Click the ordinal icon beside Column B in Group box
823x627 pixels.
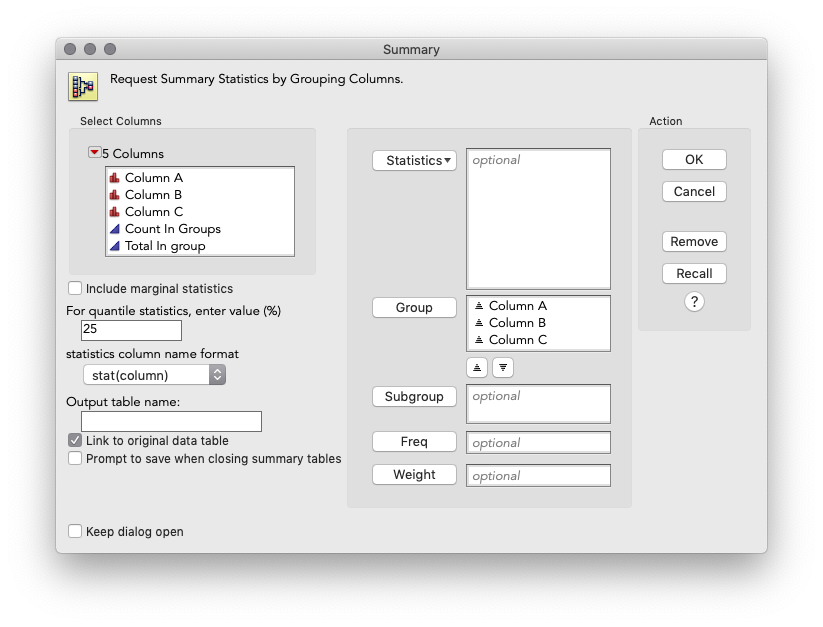(477, 323)
